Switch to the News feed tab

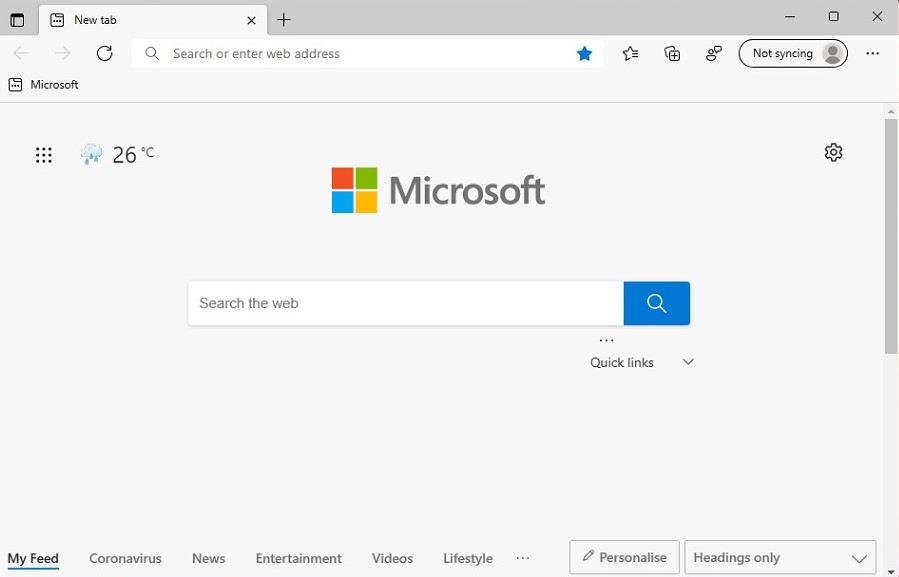(x=208, y=558)
